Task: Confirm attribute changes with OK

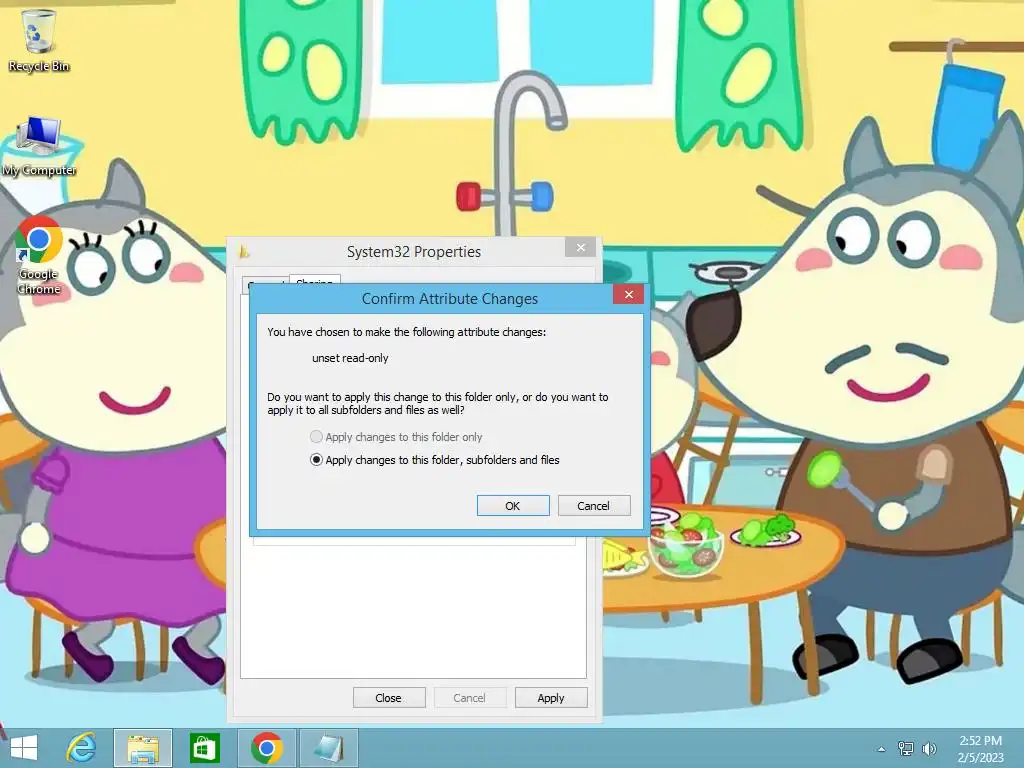Action: (513, 505)
